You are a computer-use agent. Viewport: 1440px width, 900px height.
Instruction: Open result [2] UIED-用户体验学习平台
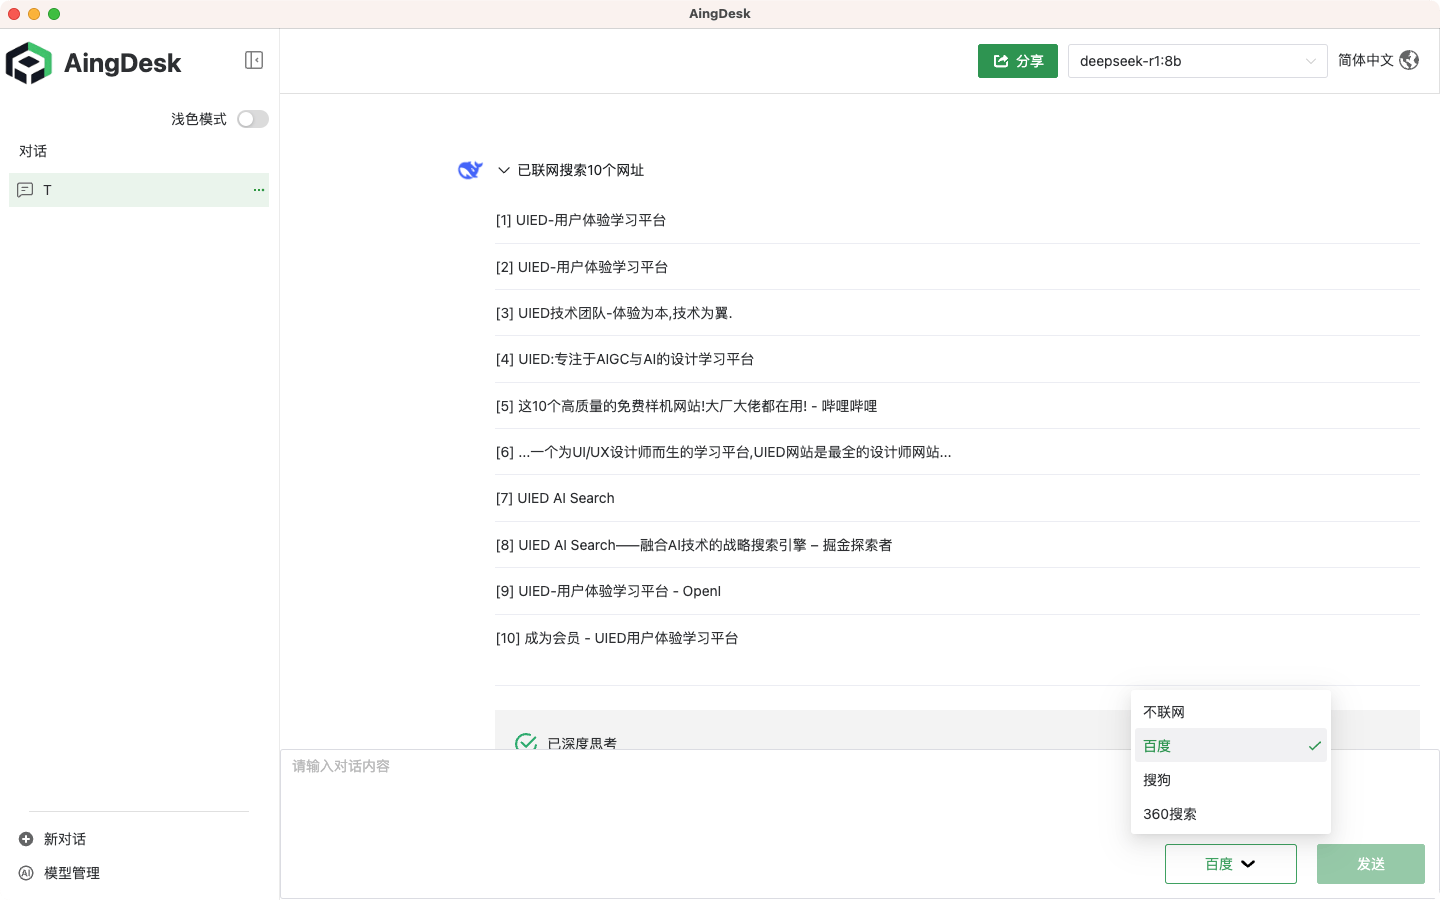point(582,267)
